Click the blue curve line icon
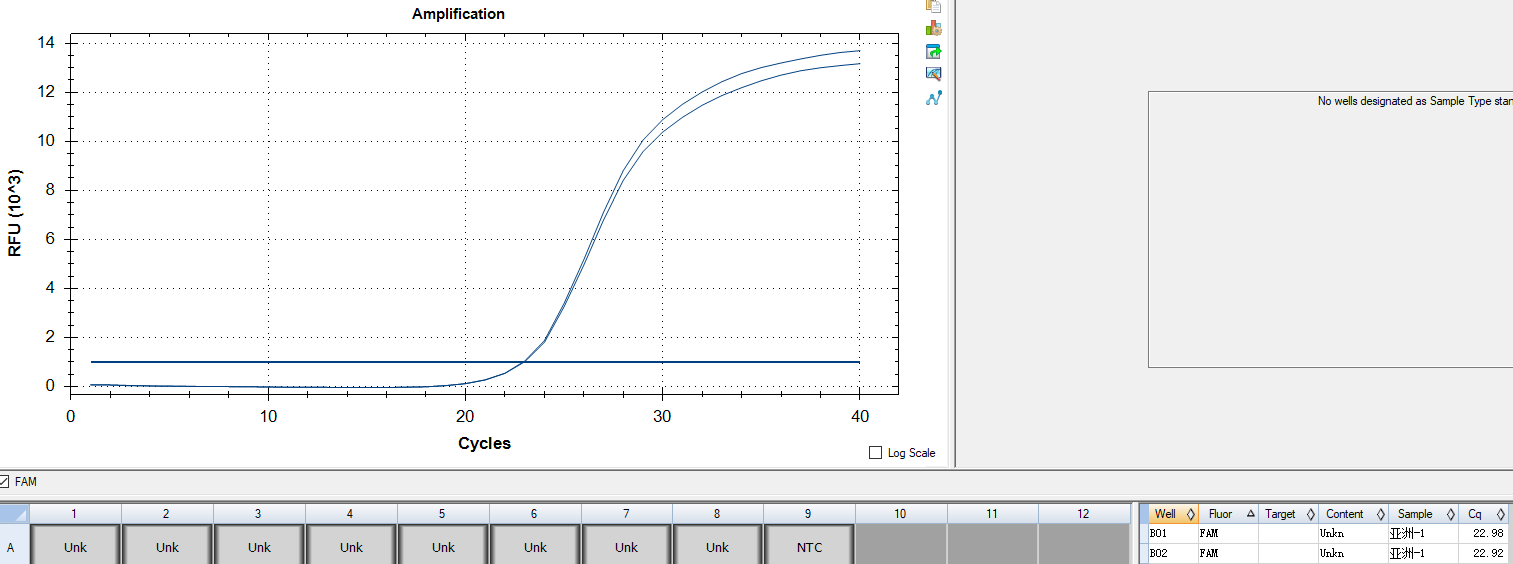This screenshot has width=1513, height=564. pyautogui.click(x=934, y=98)
